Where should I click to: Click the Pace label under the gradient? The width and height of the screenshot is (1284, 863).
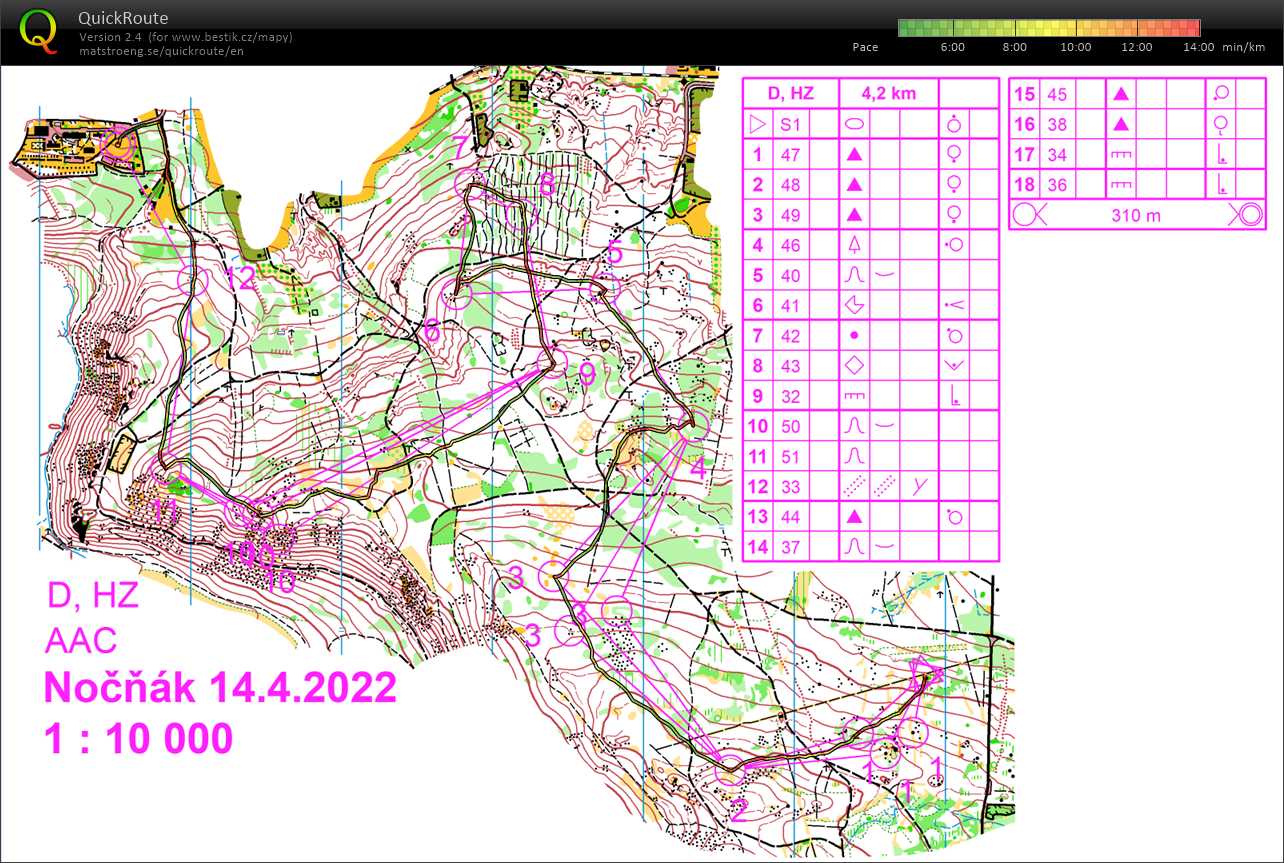tap(865, 46)
